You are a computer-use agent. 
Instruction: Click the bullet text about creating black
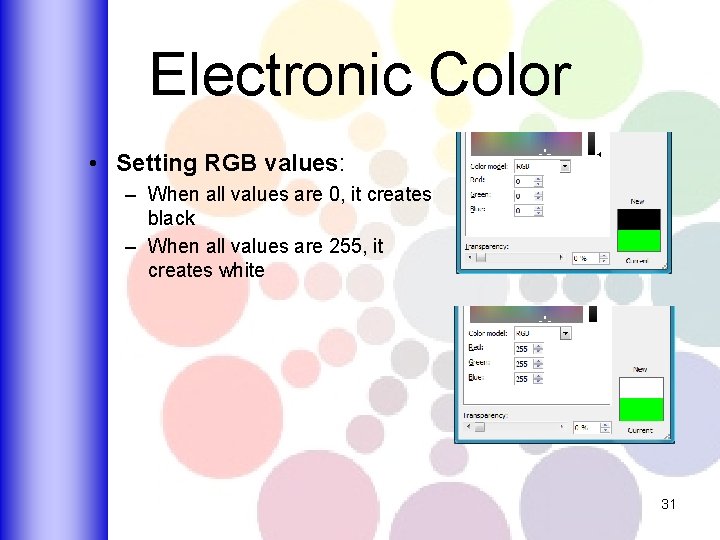[x=289, y=206]
